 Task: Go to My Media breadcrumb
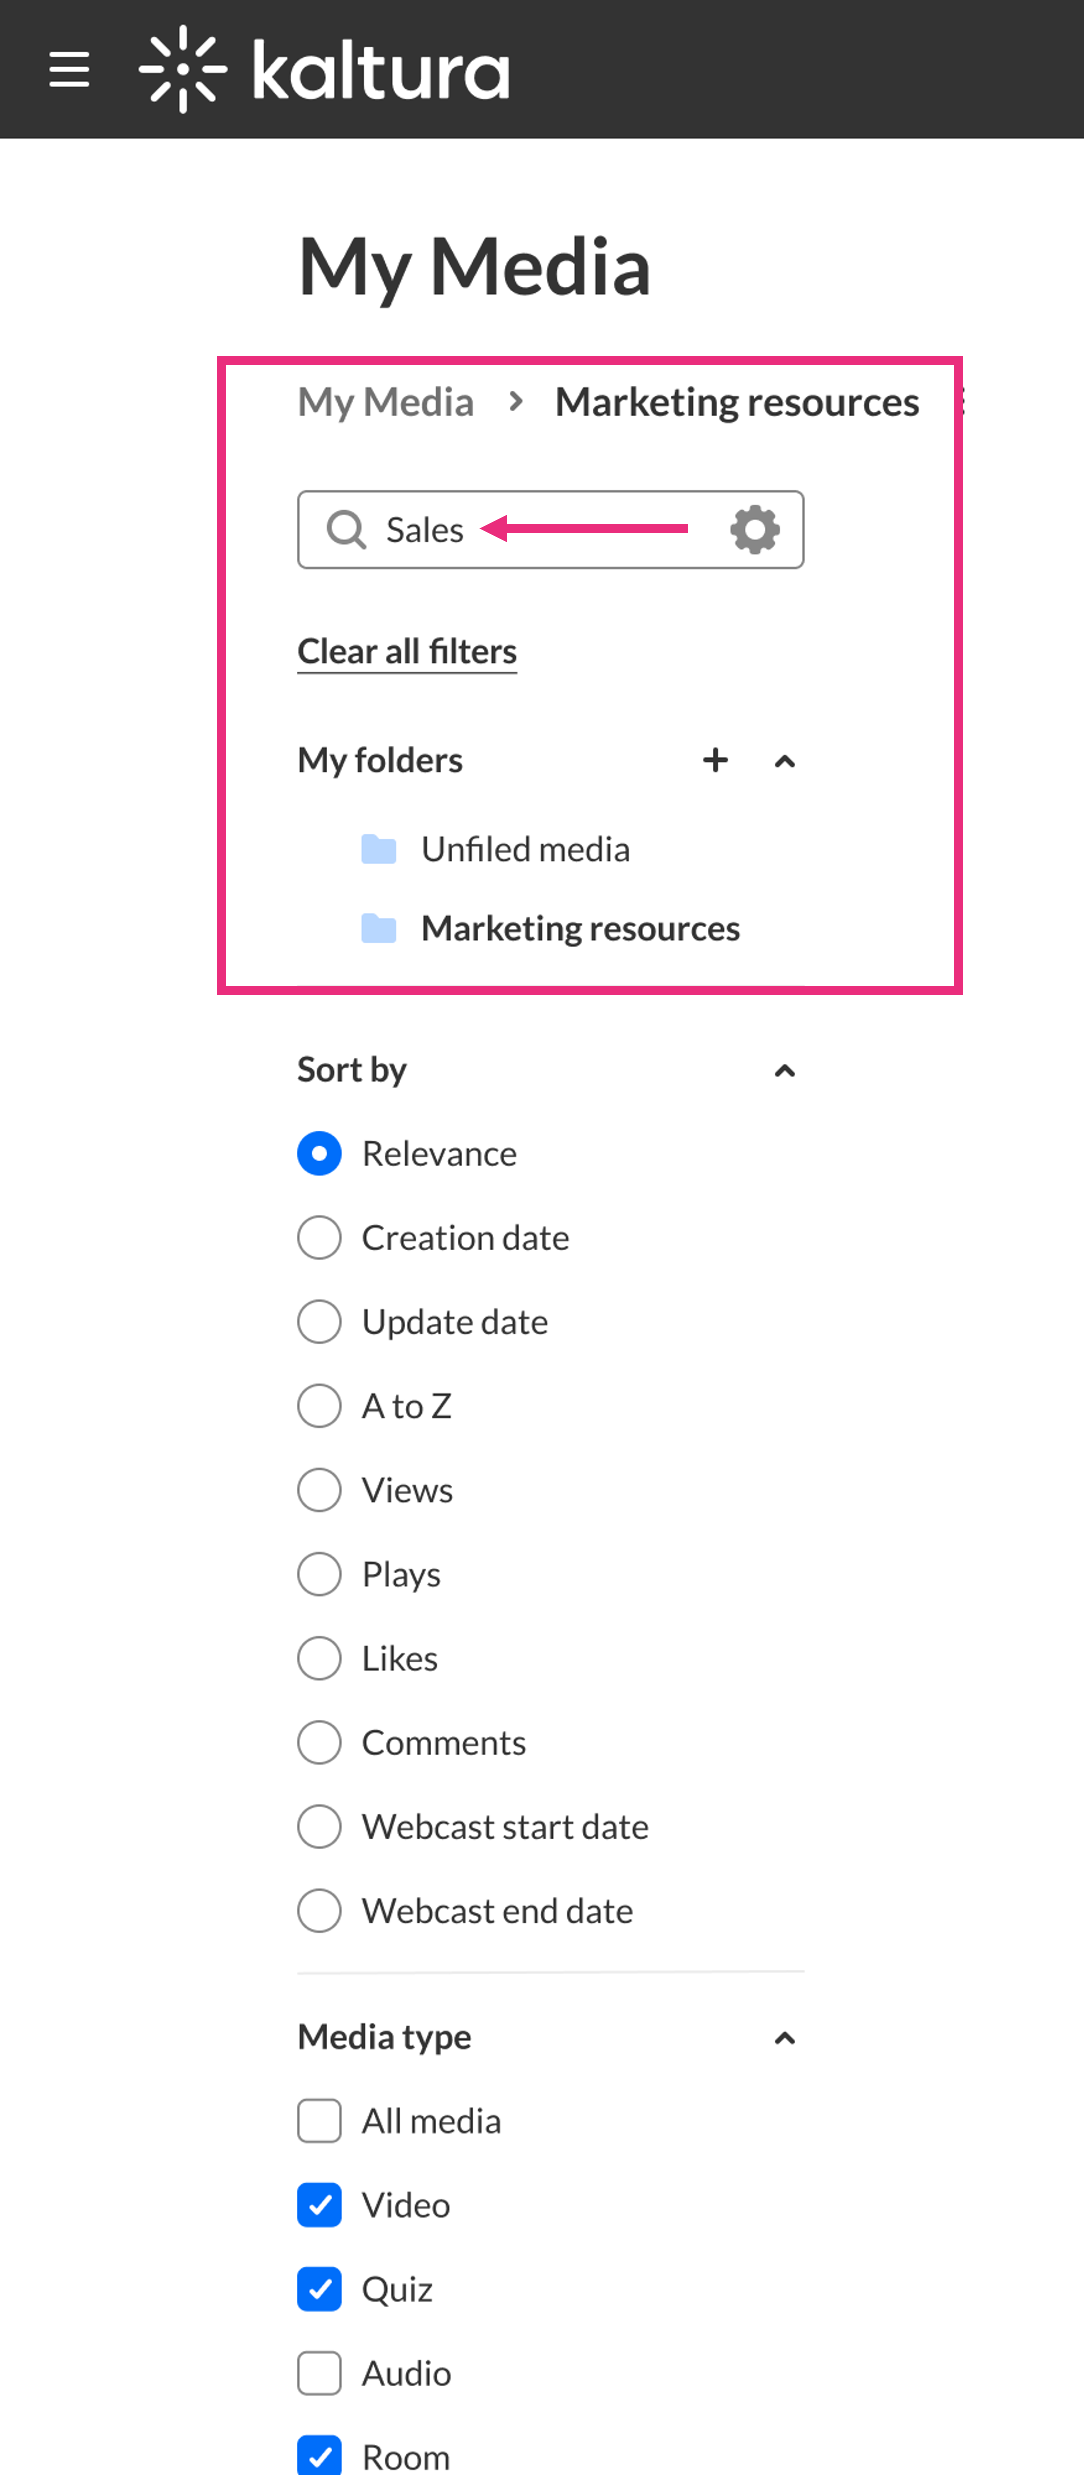coord(386,402)
